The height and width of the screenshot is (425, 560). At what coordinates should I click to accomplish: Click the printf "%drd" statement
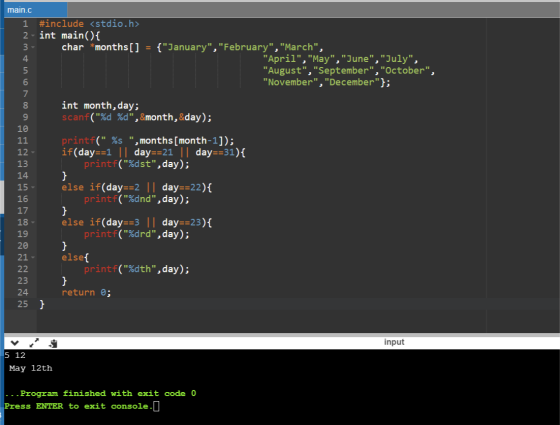(x=136, y=234)
